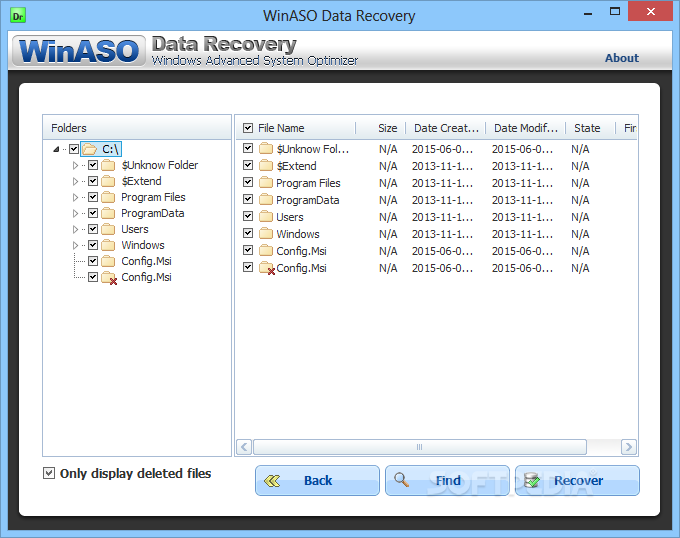Screen dimensions: 680x538
Task: Open the About link
Action: [621, 58]
